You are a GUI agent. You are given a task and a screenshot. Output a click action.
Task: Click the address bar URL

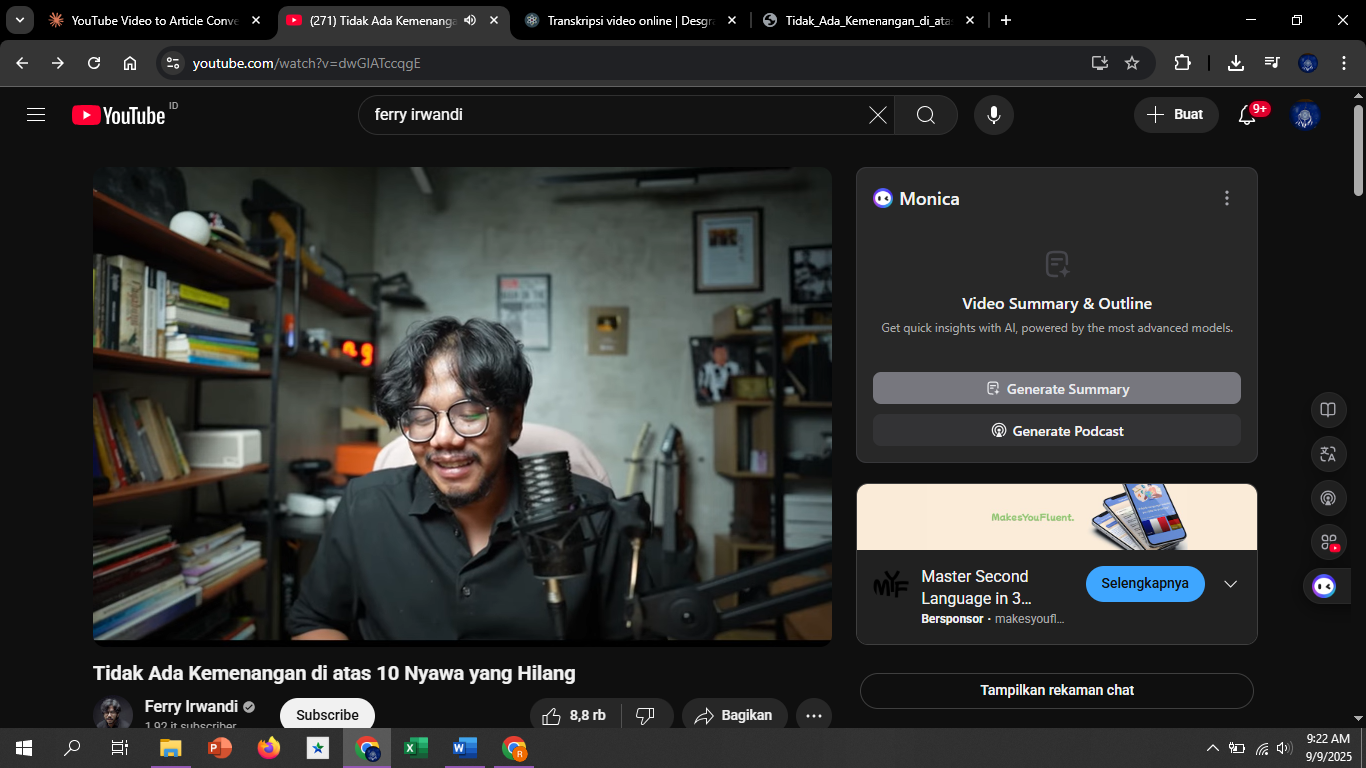[307, 63]
